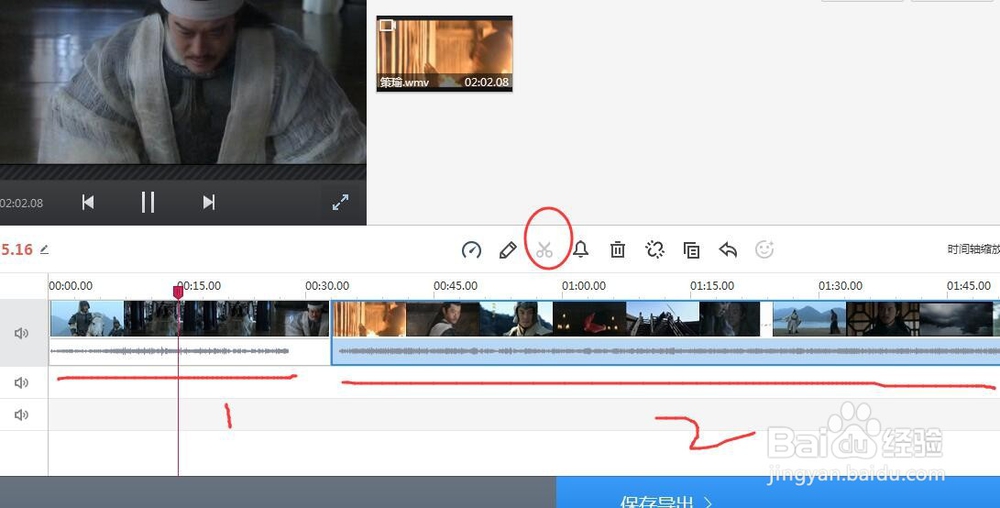Viewport: 1000px width, 508px height.
Task: Seek timeline to 01:15.00 mark
Action: point(712,286)
